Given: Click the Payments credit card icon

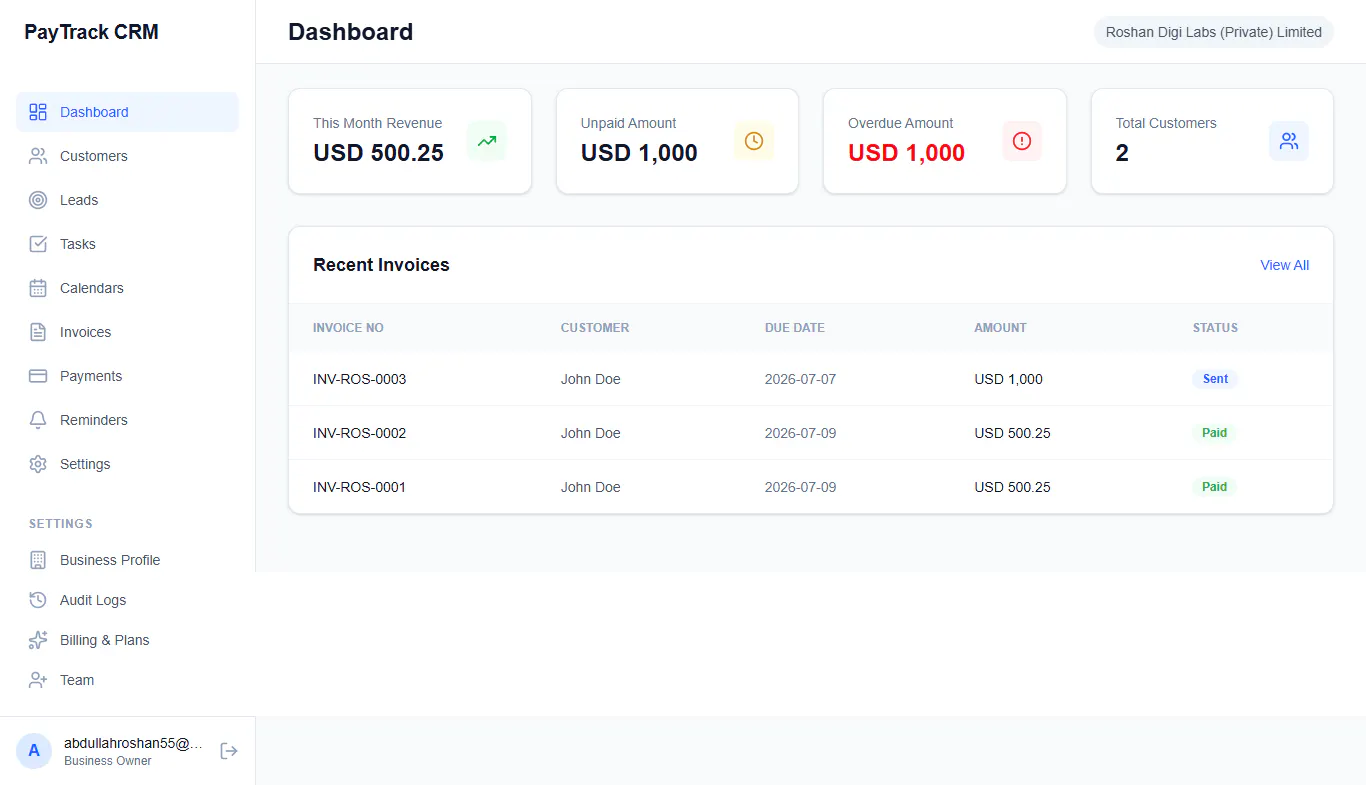Looking at the screenshot, I should pos(38,376).
